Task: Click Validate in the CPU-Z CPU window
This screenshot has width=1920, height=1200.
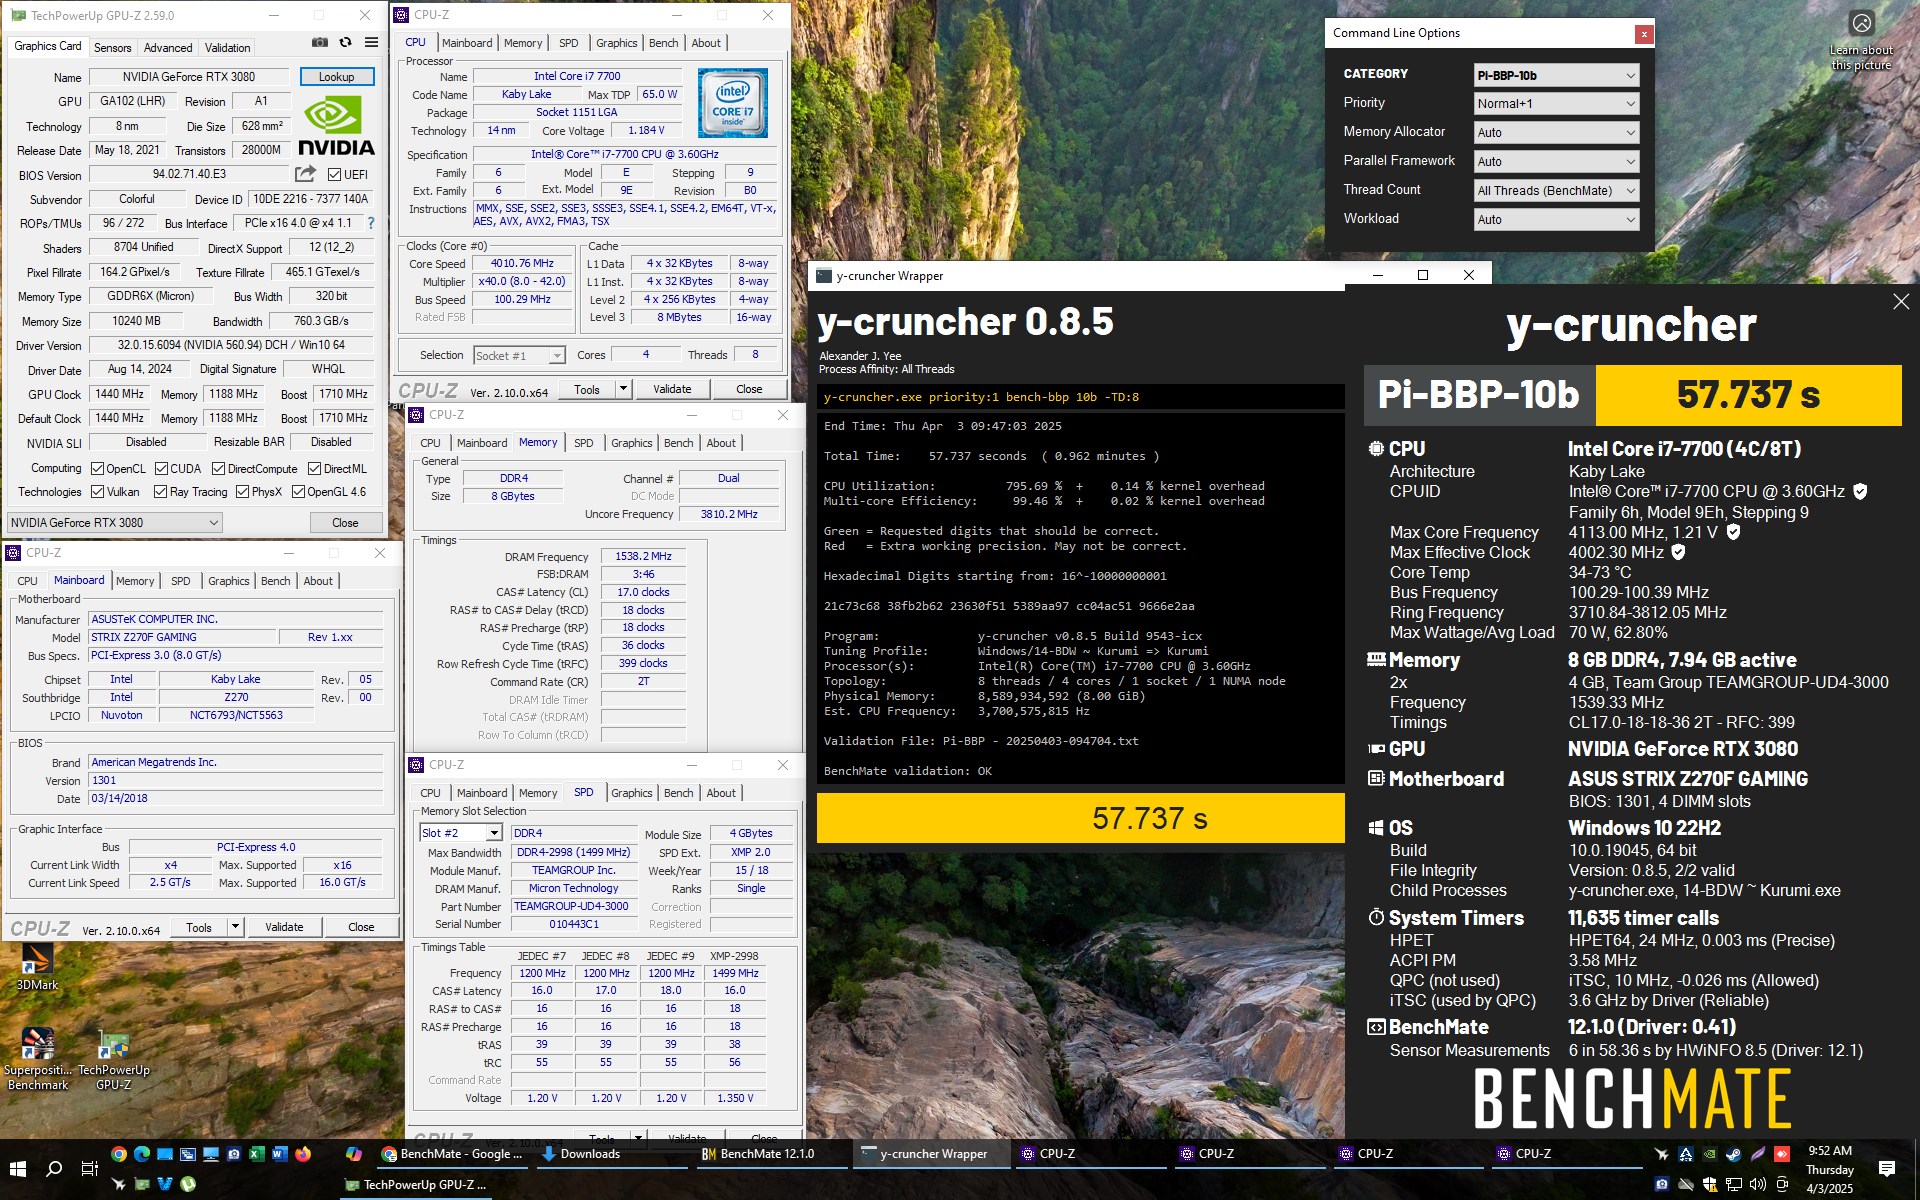Action: tap(672, 389)
